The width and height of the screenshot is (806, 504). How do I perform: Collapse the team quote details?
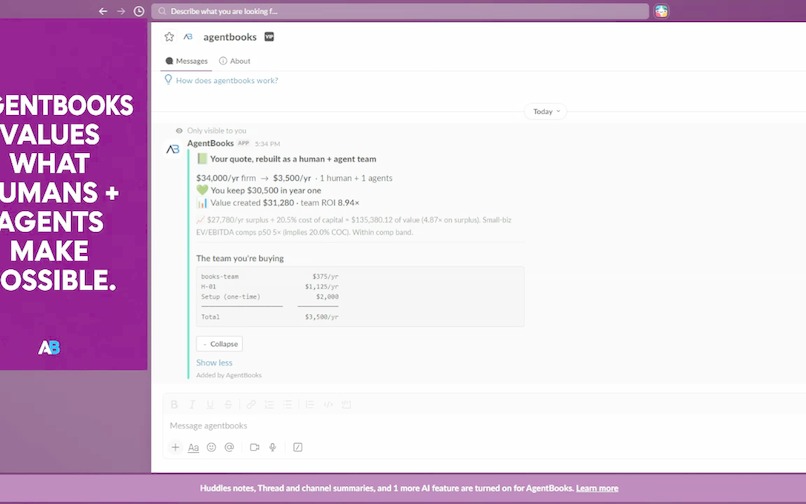click(x=219, y=344)
